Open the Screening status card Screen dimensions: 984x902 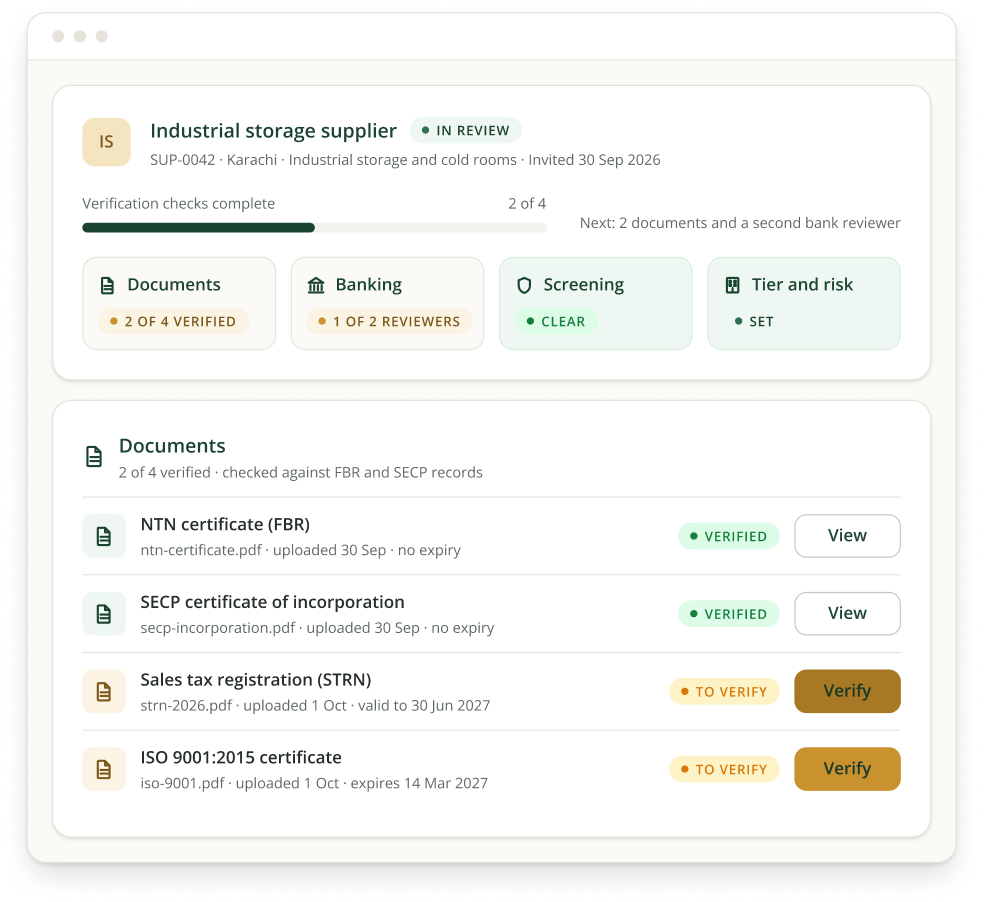[596, 303]
